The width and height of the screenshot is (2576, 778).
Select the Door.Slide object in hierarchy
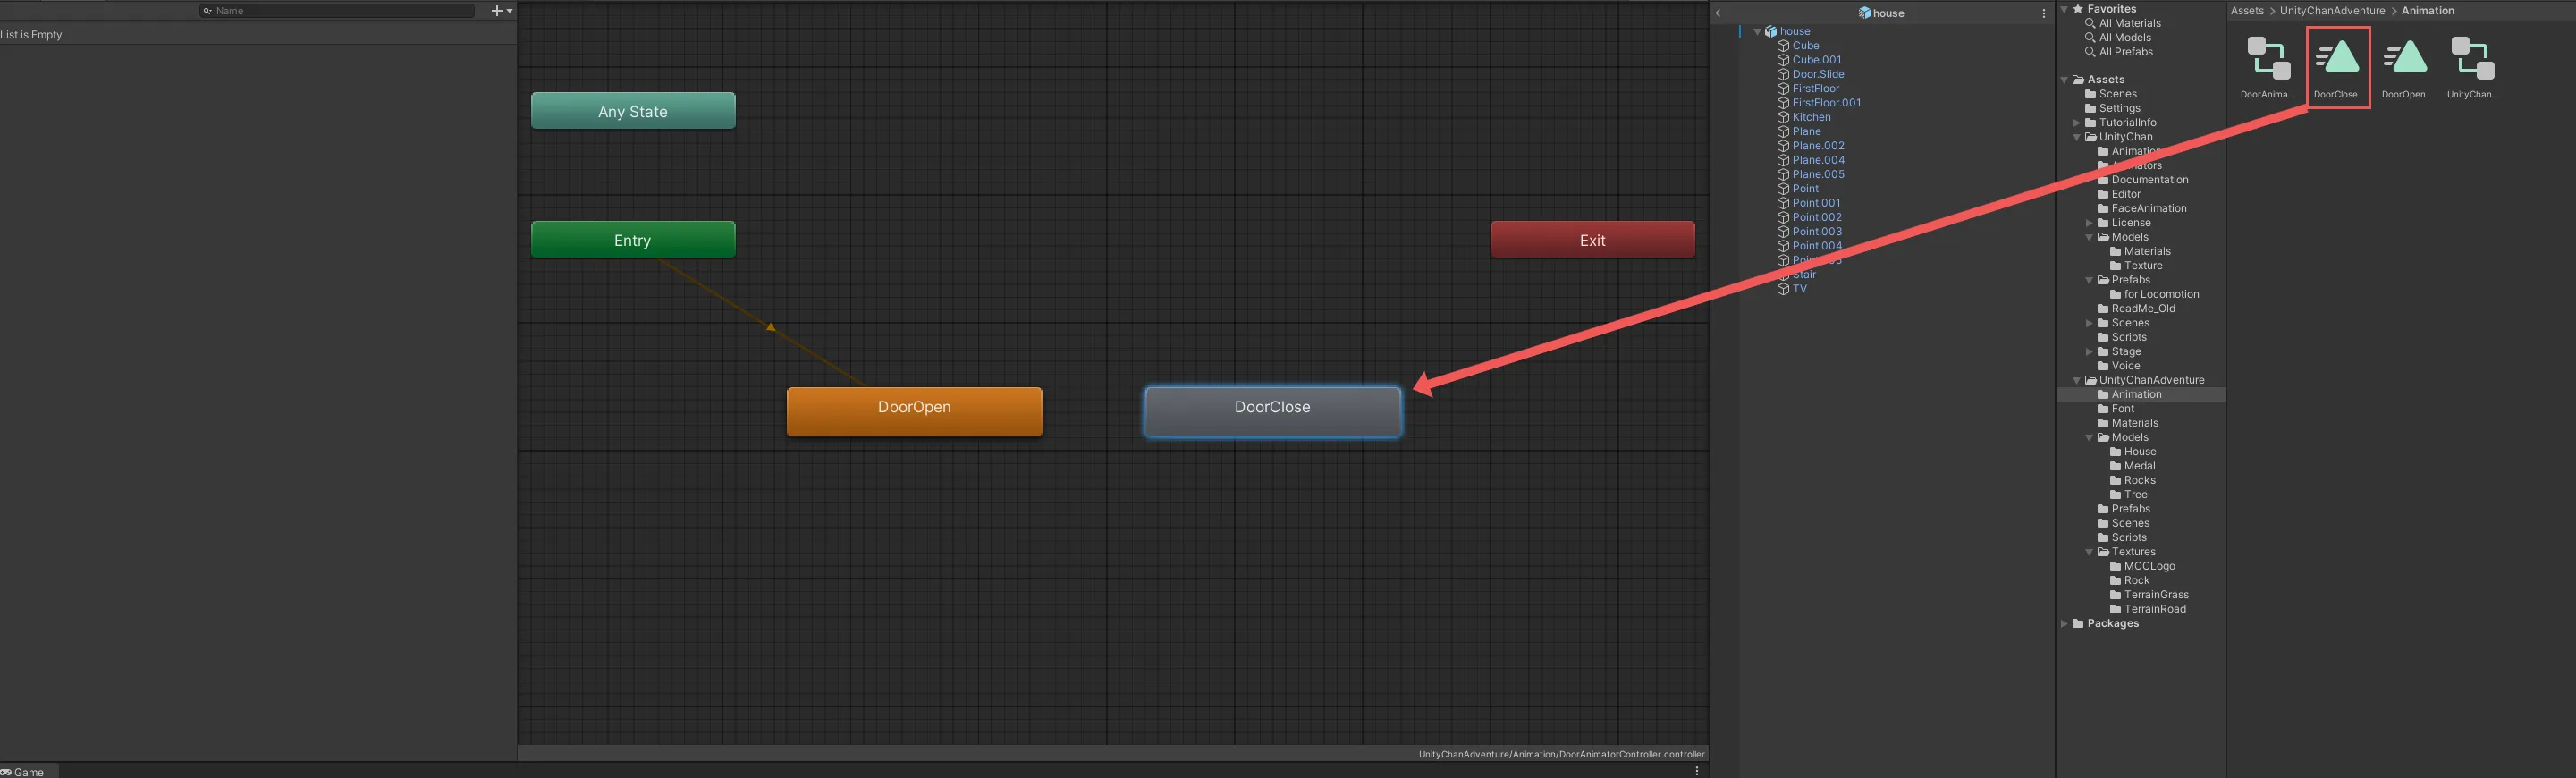coord(1817,74)
